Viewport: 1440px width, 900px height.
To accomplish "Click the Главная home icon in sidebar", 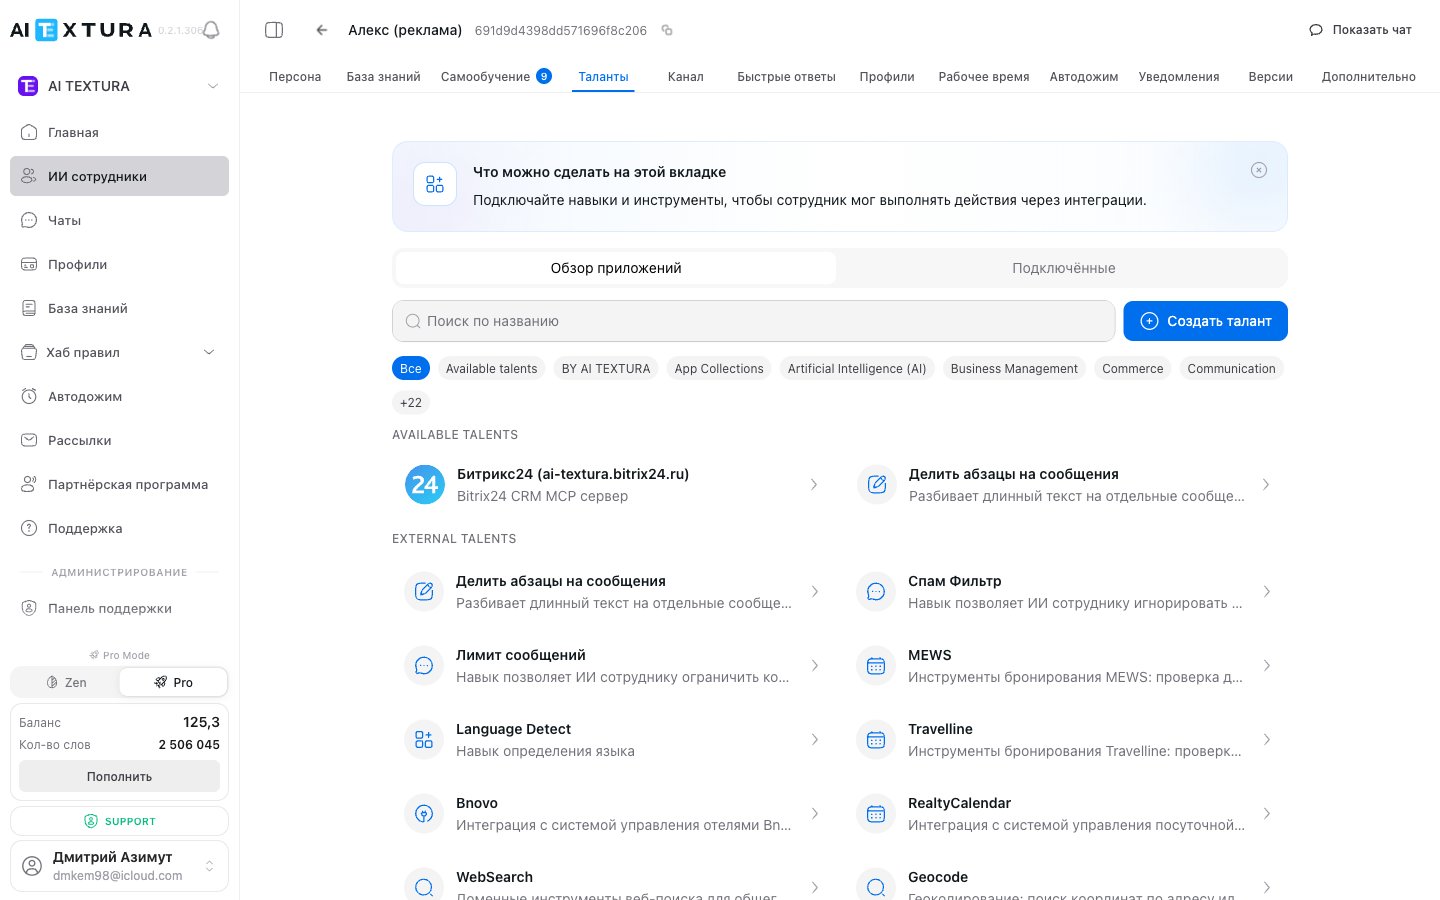I will 29,132.
